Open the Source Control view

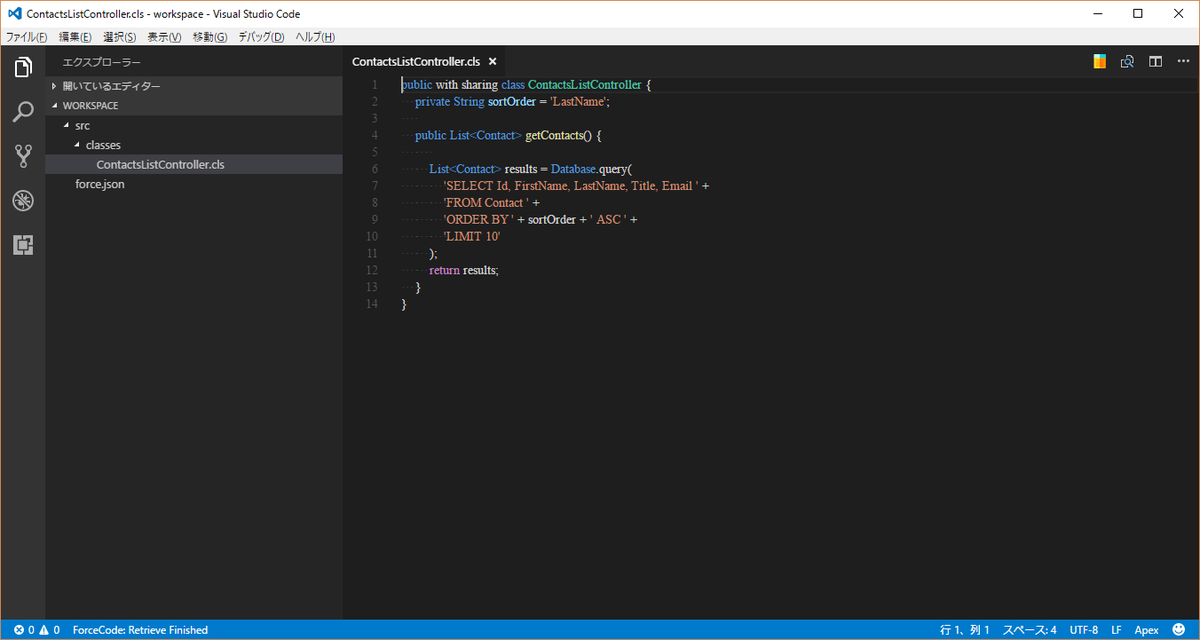point(22,155)
